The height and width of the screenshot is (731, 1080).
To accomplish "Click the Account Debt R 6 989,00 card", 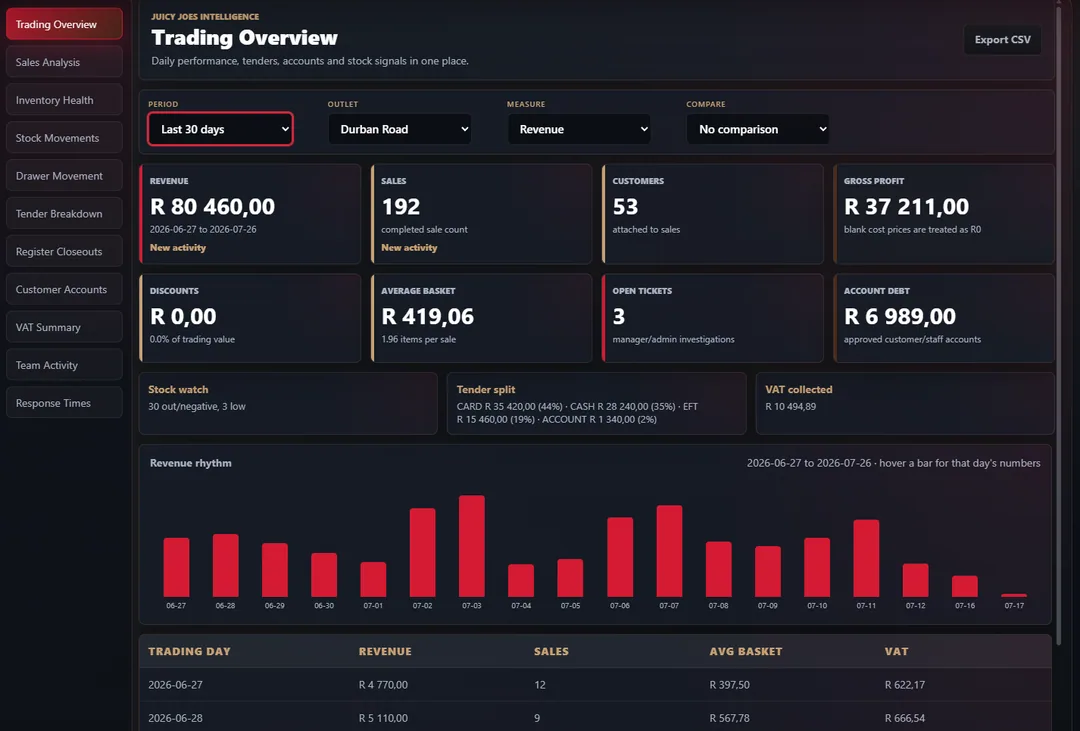I will [944, 318].
